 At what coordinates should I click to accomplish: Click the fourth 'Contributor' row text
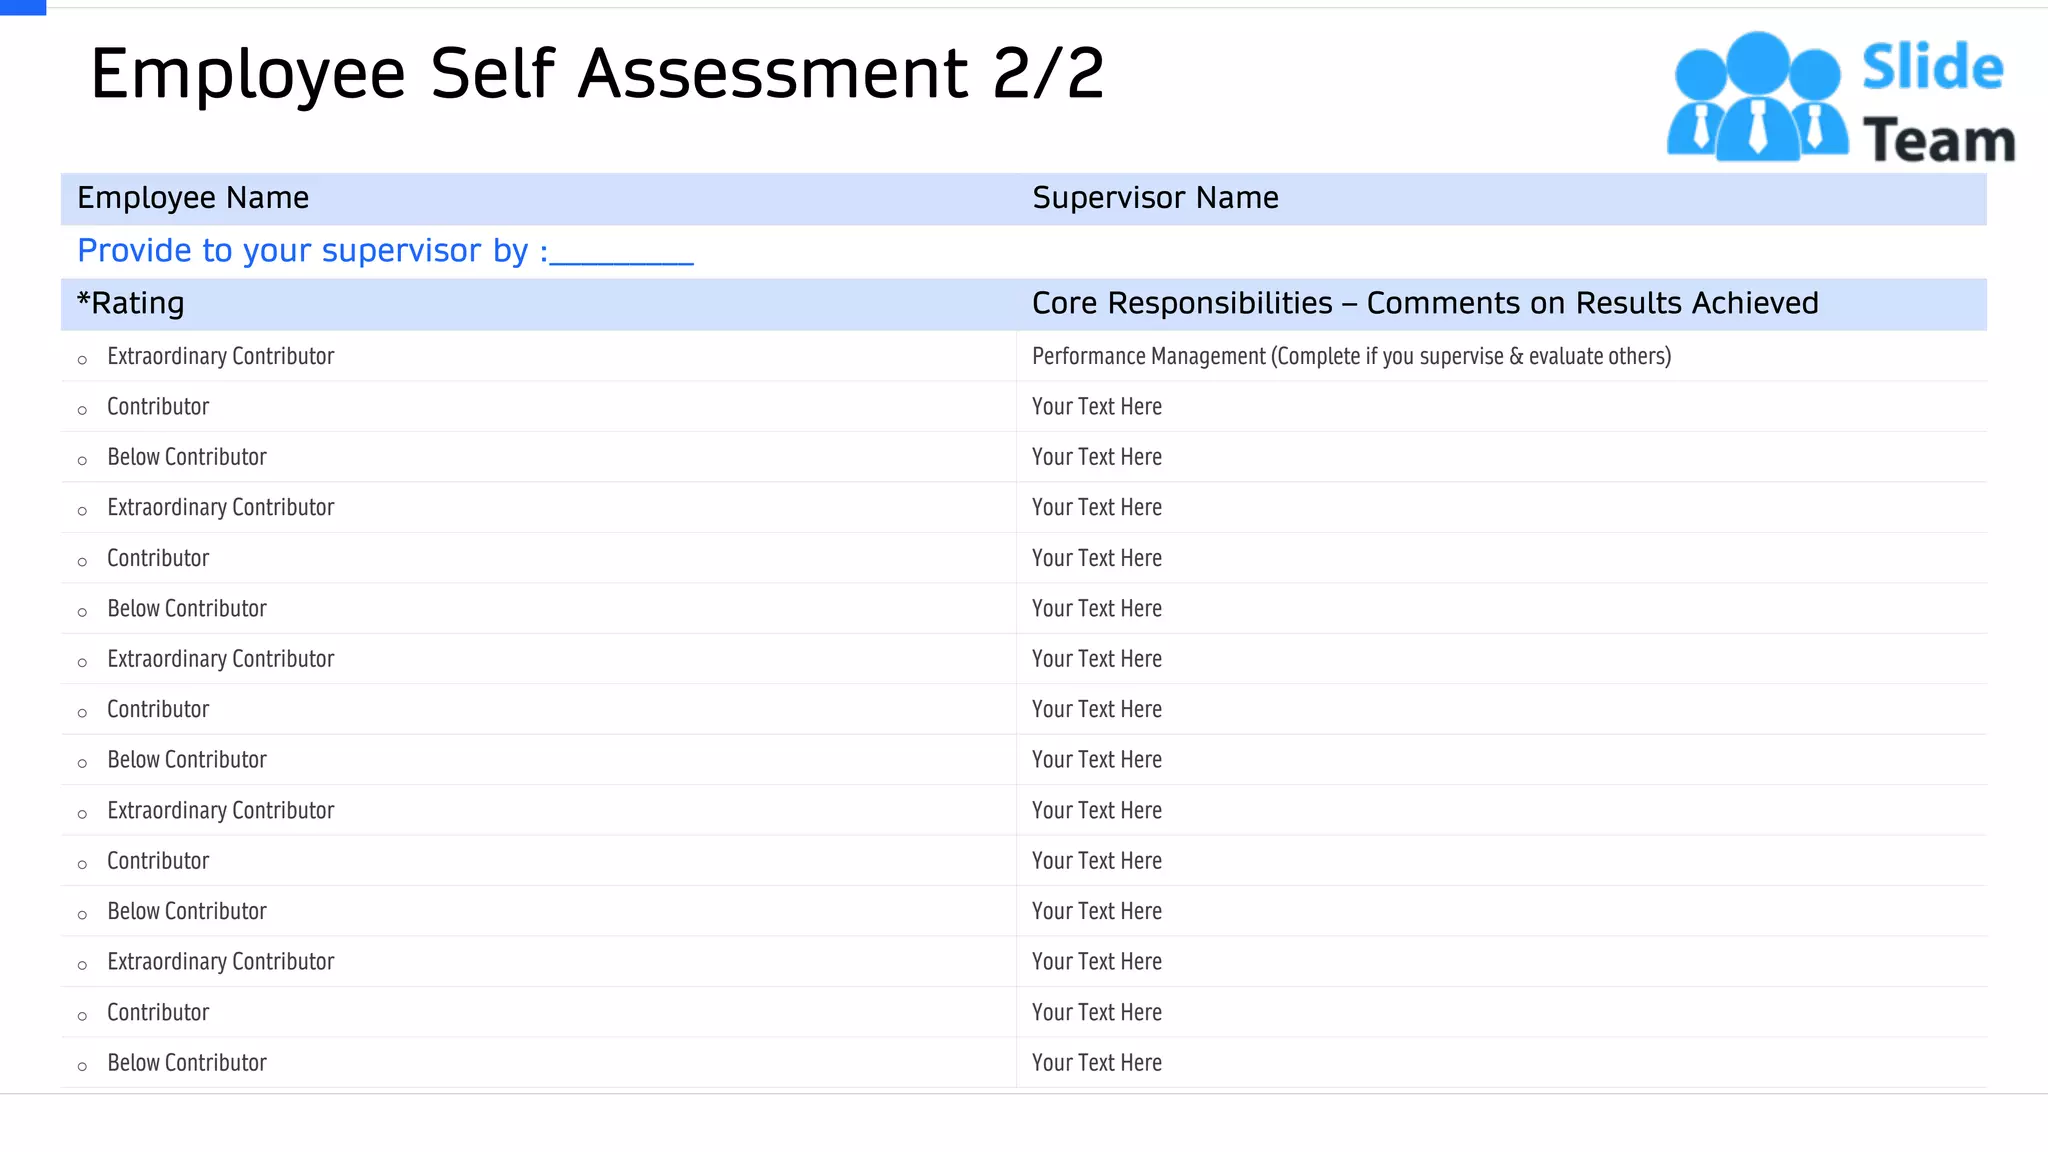pos(158,861)
